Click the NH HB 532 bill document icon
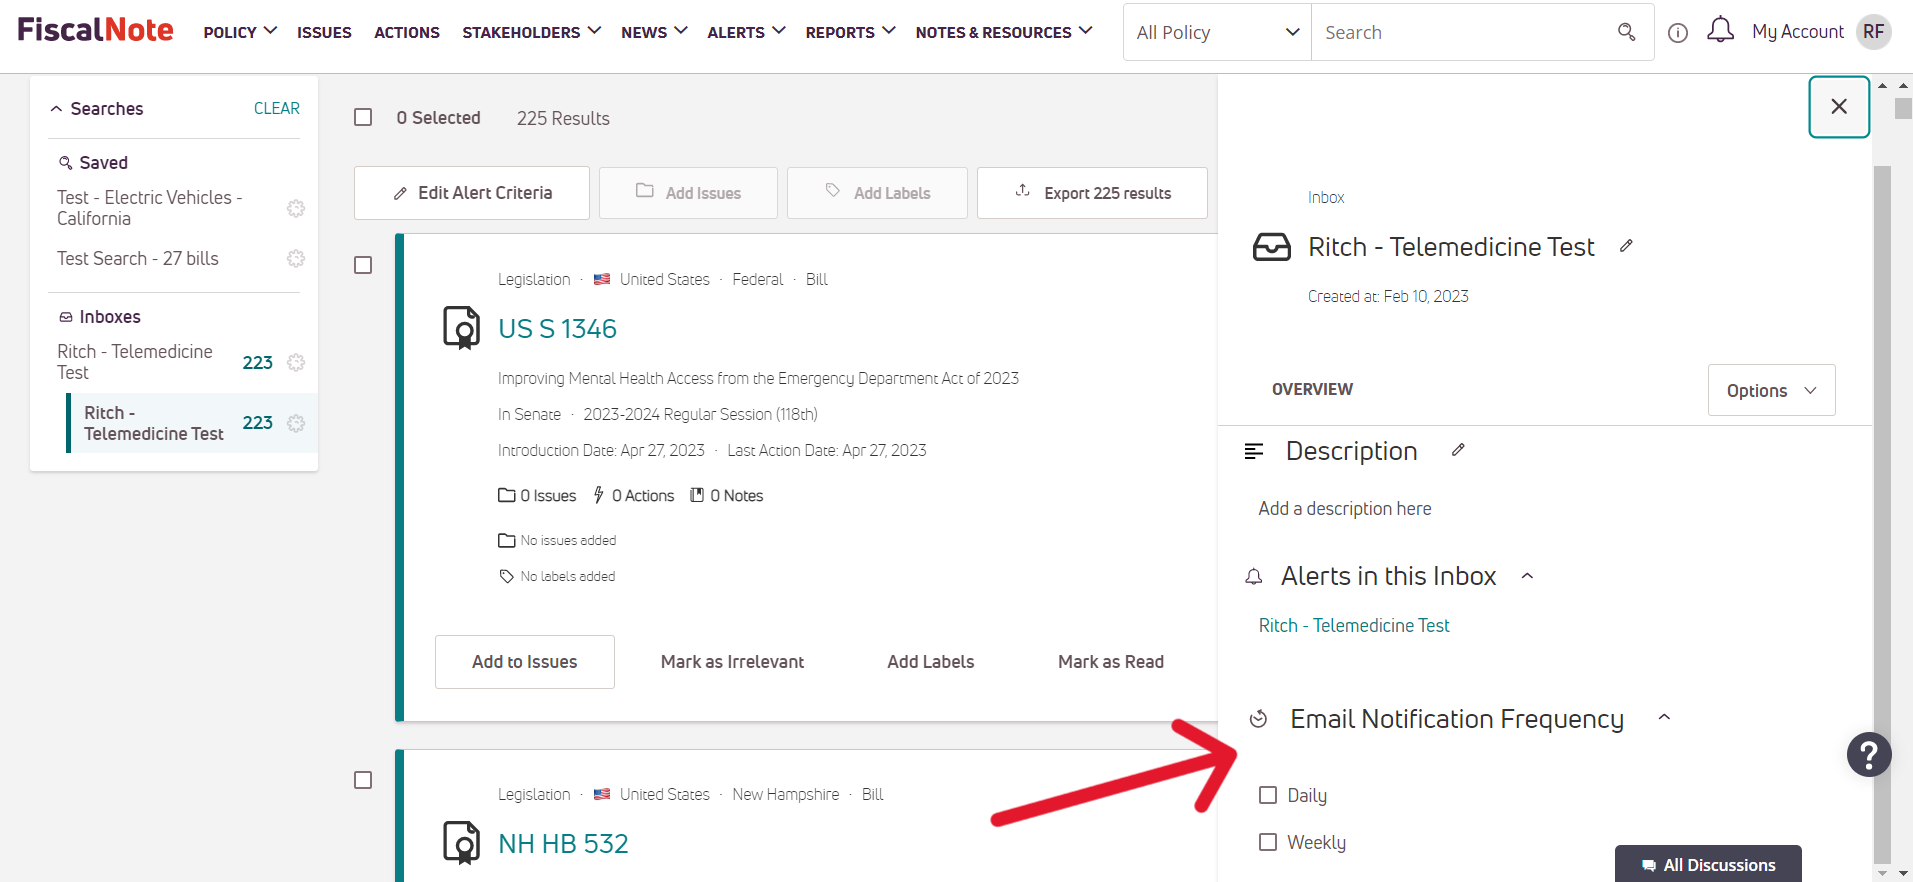The height and width of the screenshot is (882, 1913). point(461,843)
